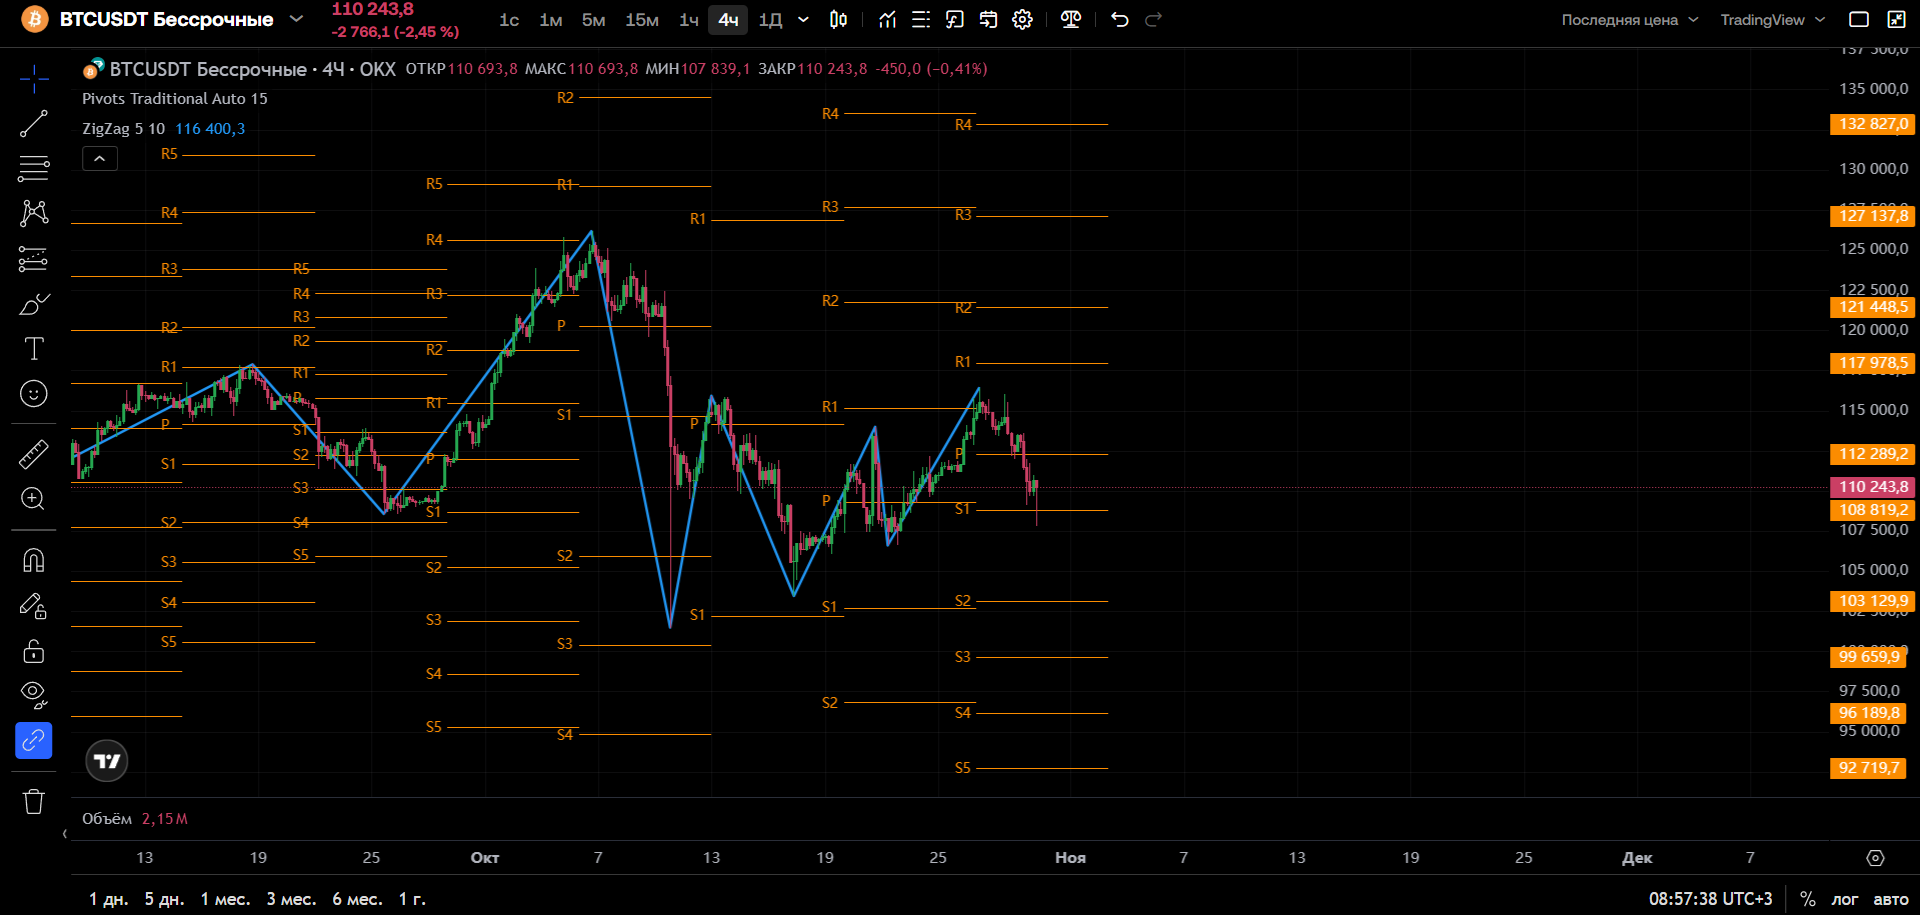The width and height of the screenshot is (1920, 915).
Task: Delete drawings with the trash icon
Action: point(33,801)
